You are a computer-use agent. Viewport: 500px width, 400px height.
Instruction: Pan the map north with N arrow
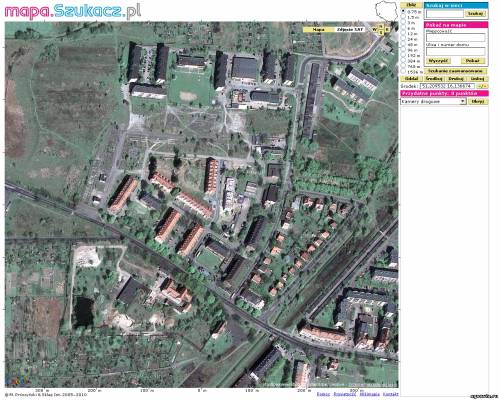click(381, 26)
